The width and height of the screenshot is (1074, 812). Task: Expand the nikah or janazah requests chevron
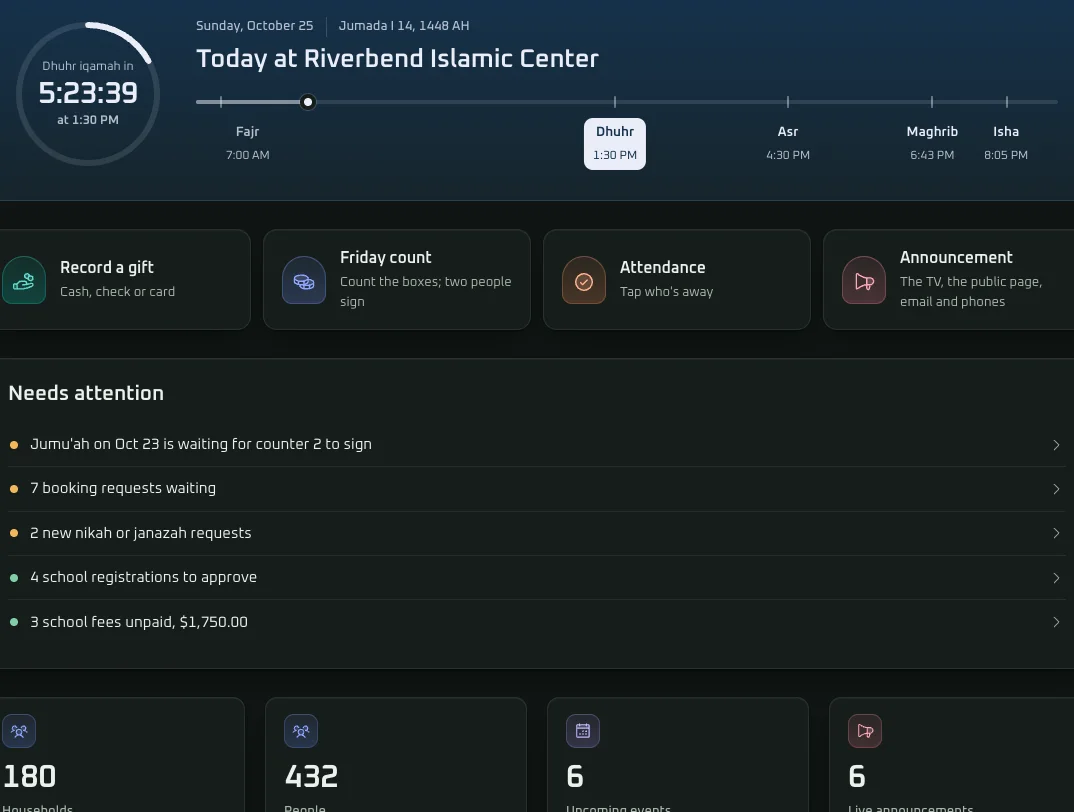tap(1056, 533)
